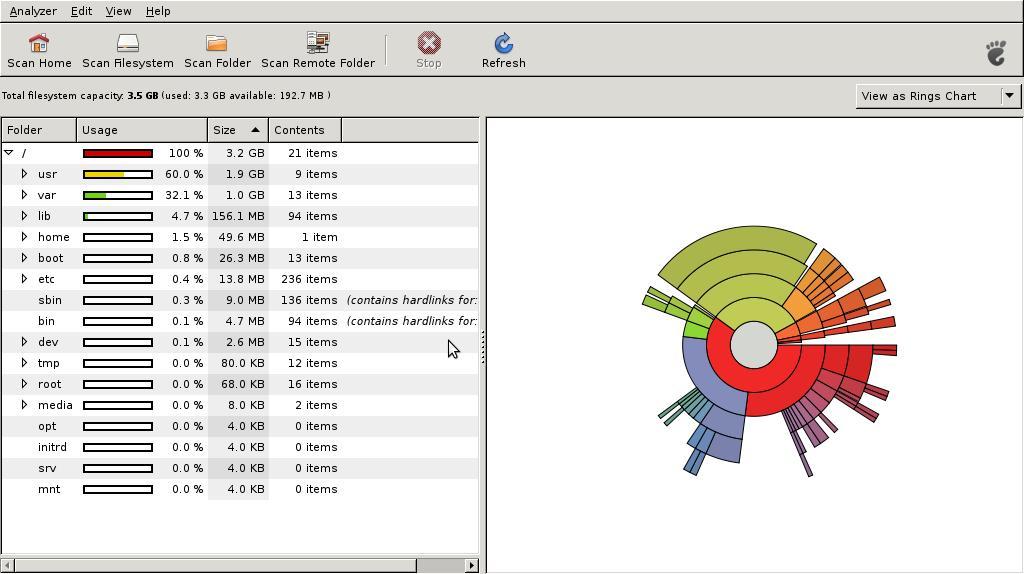Image resolution: width=1024 pixels, height=574 pixels.
Task: Click the 156.1 MB size cell
Action: coord(238,216)
